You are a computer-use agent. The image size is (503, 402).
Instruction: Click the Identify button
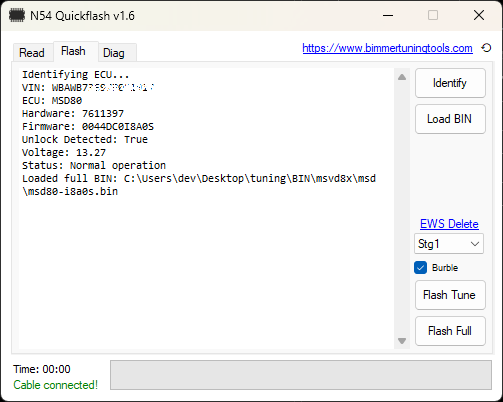pos(450,83)
